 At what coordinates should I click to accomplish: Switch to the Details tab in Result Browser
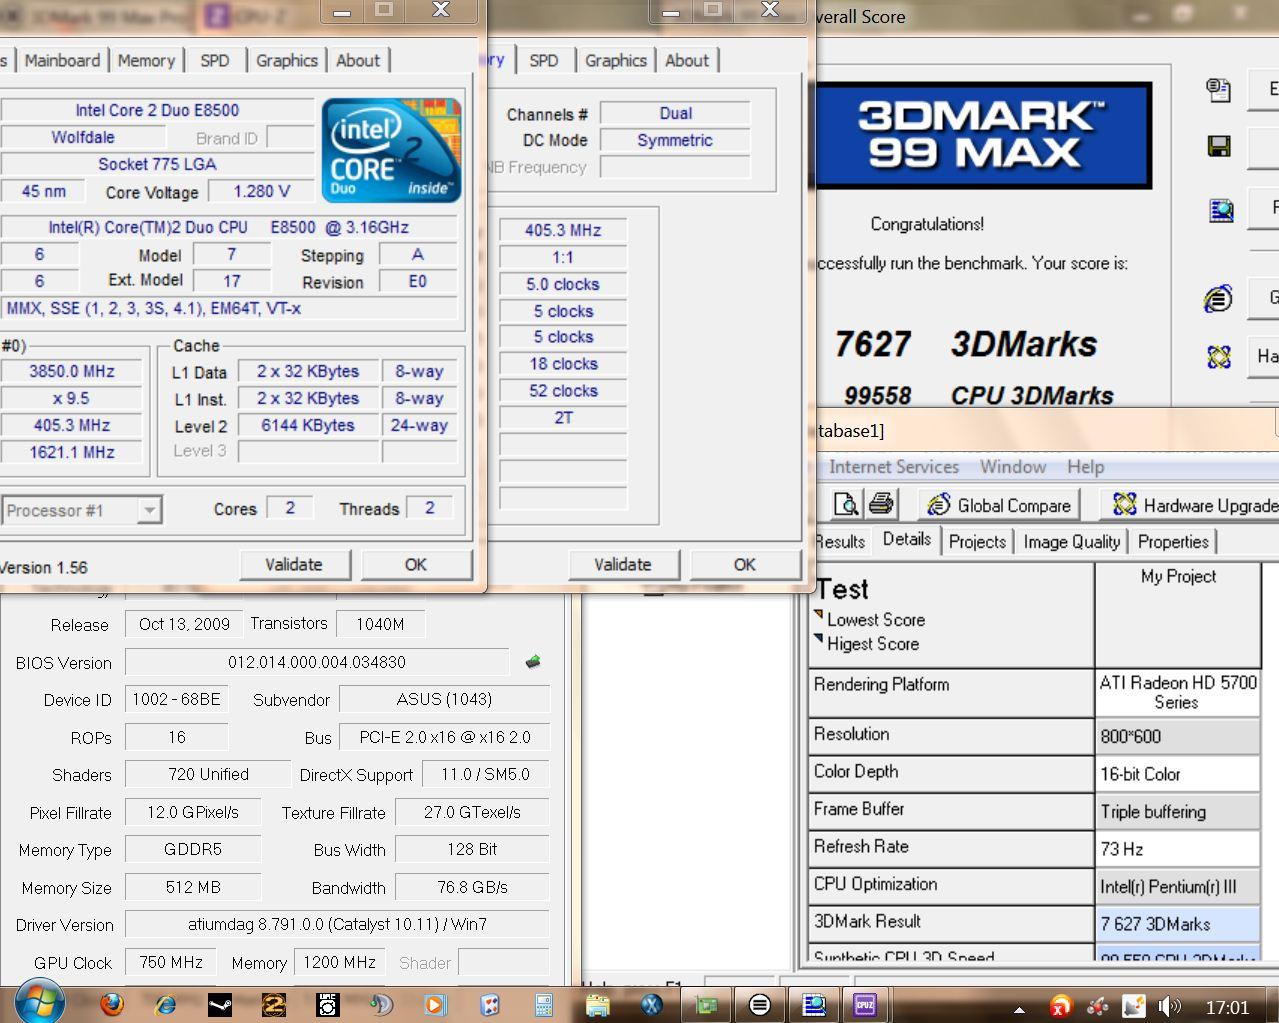907,539
